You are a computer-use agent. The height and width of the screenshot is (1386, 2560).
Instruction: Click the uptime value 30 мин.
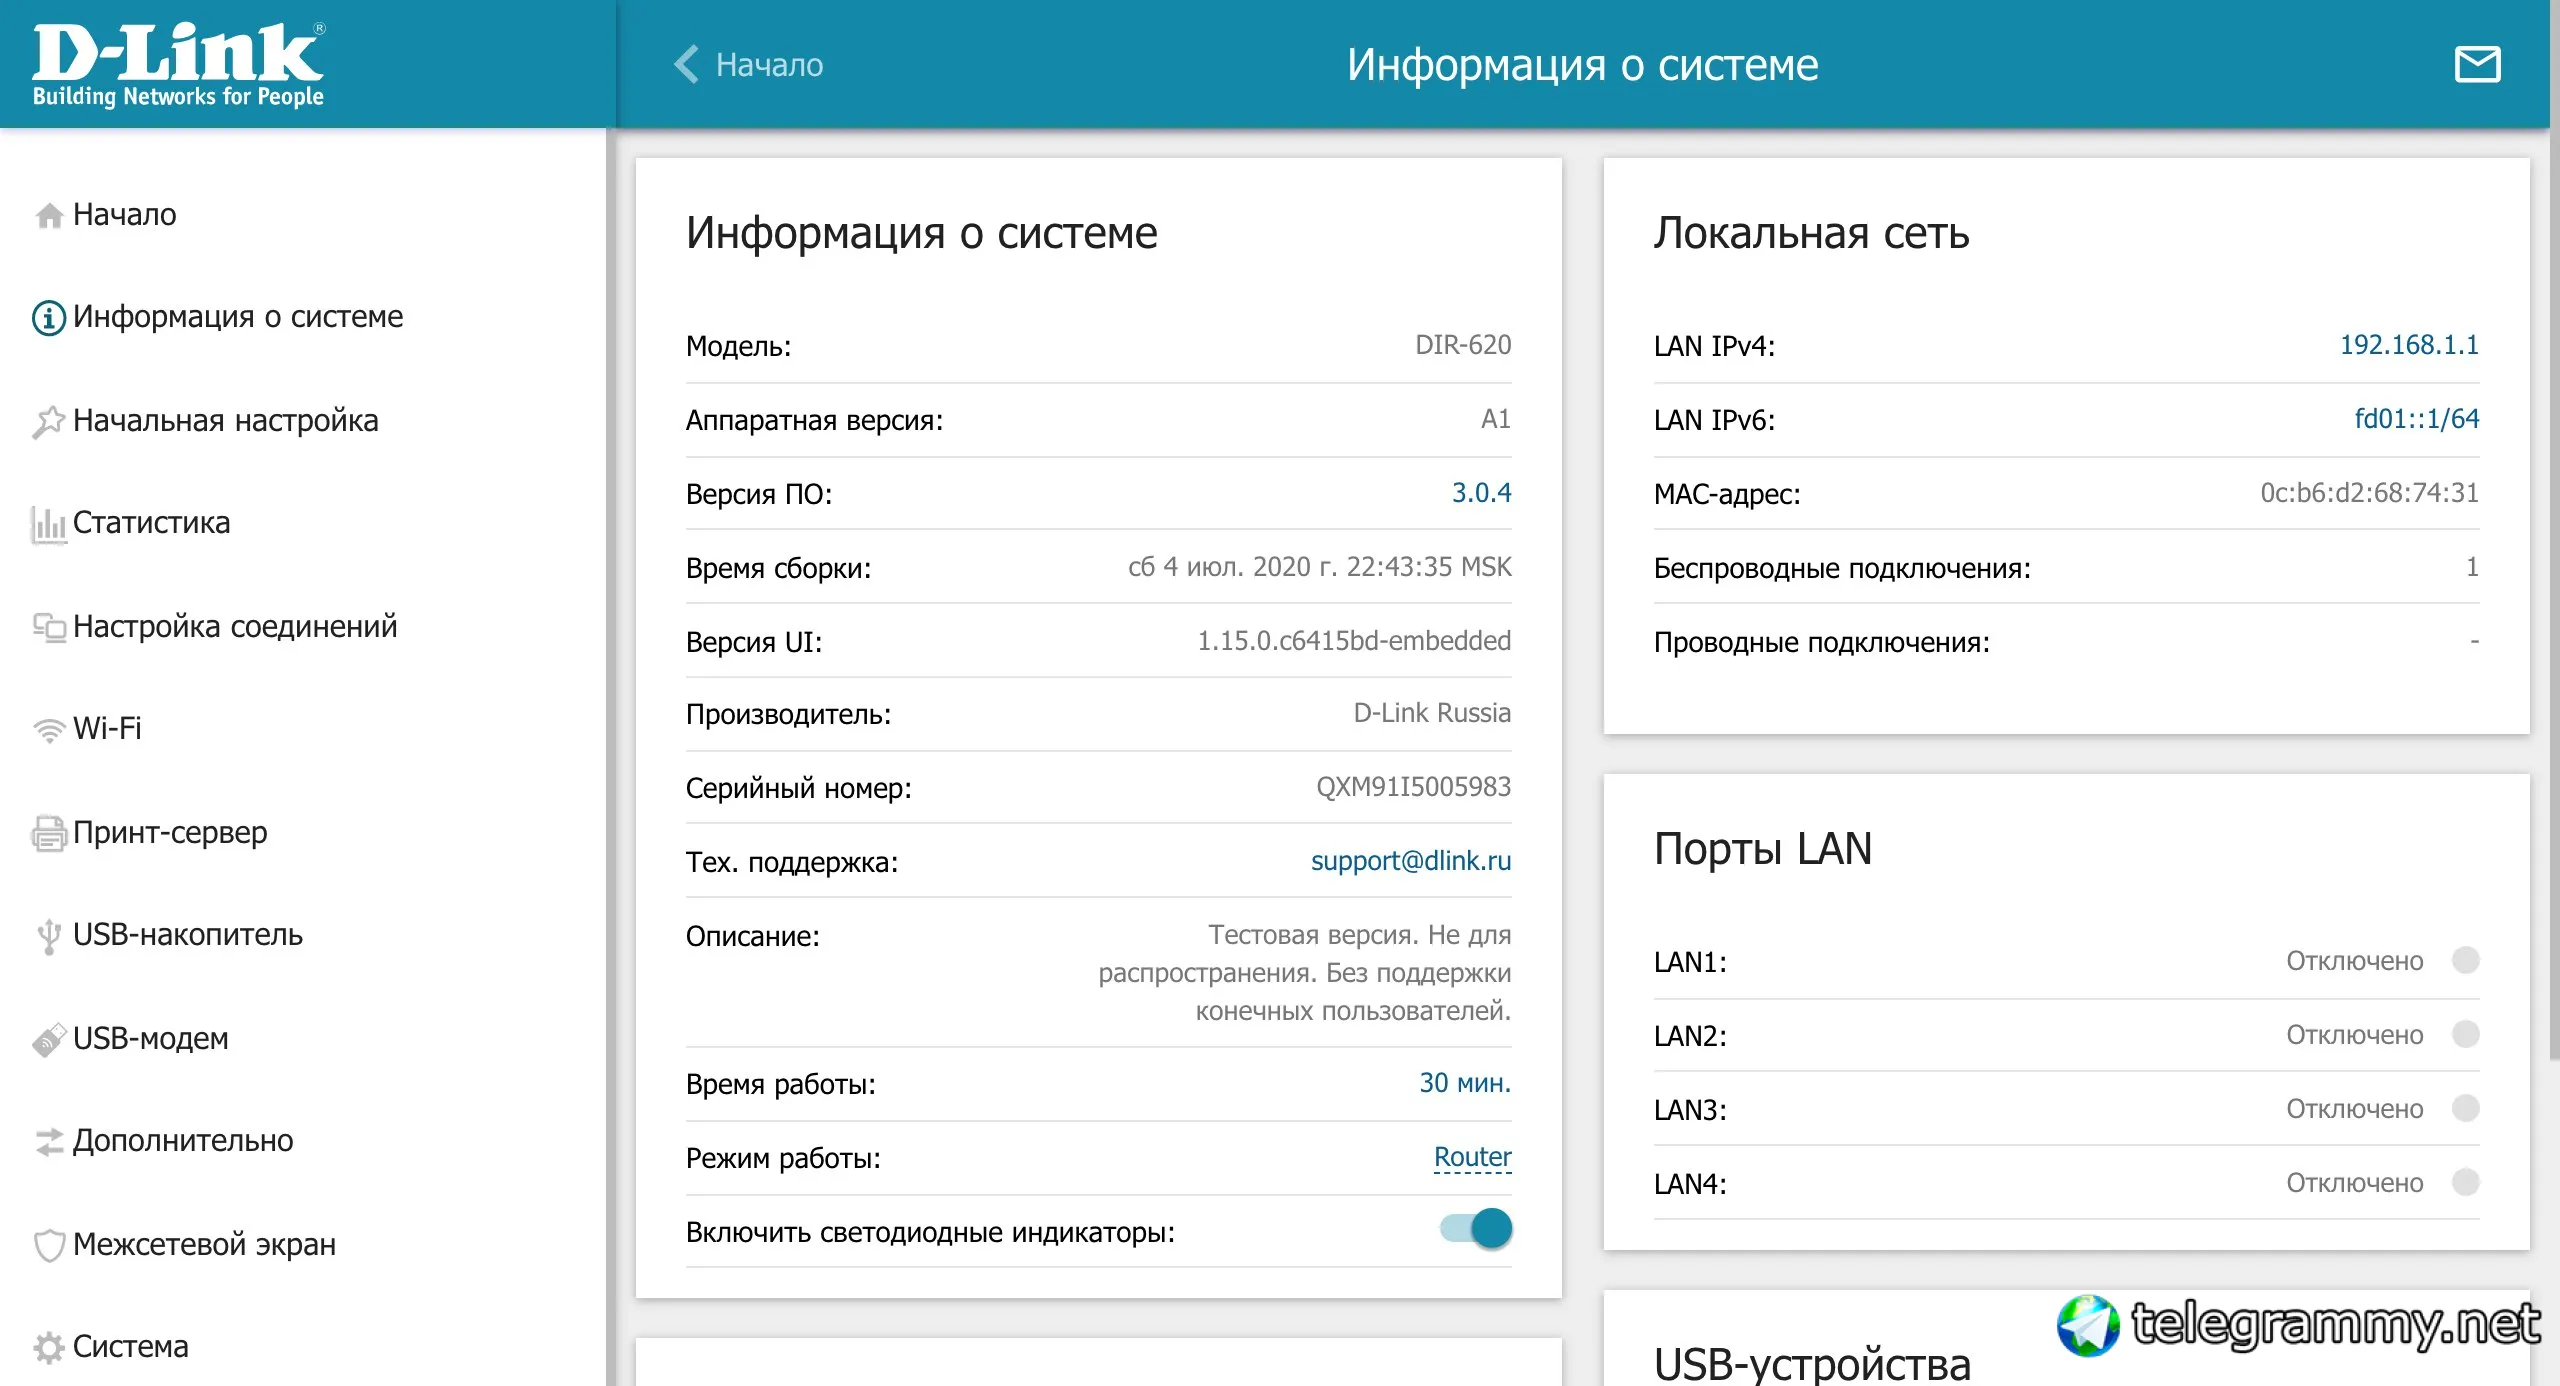1465,1083
